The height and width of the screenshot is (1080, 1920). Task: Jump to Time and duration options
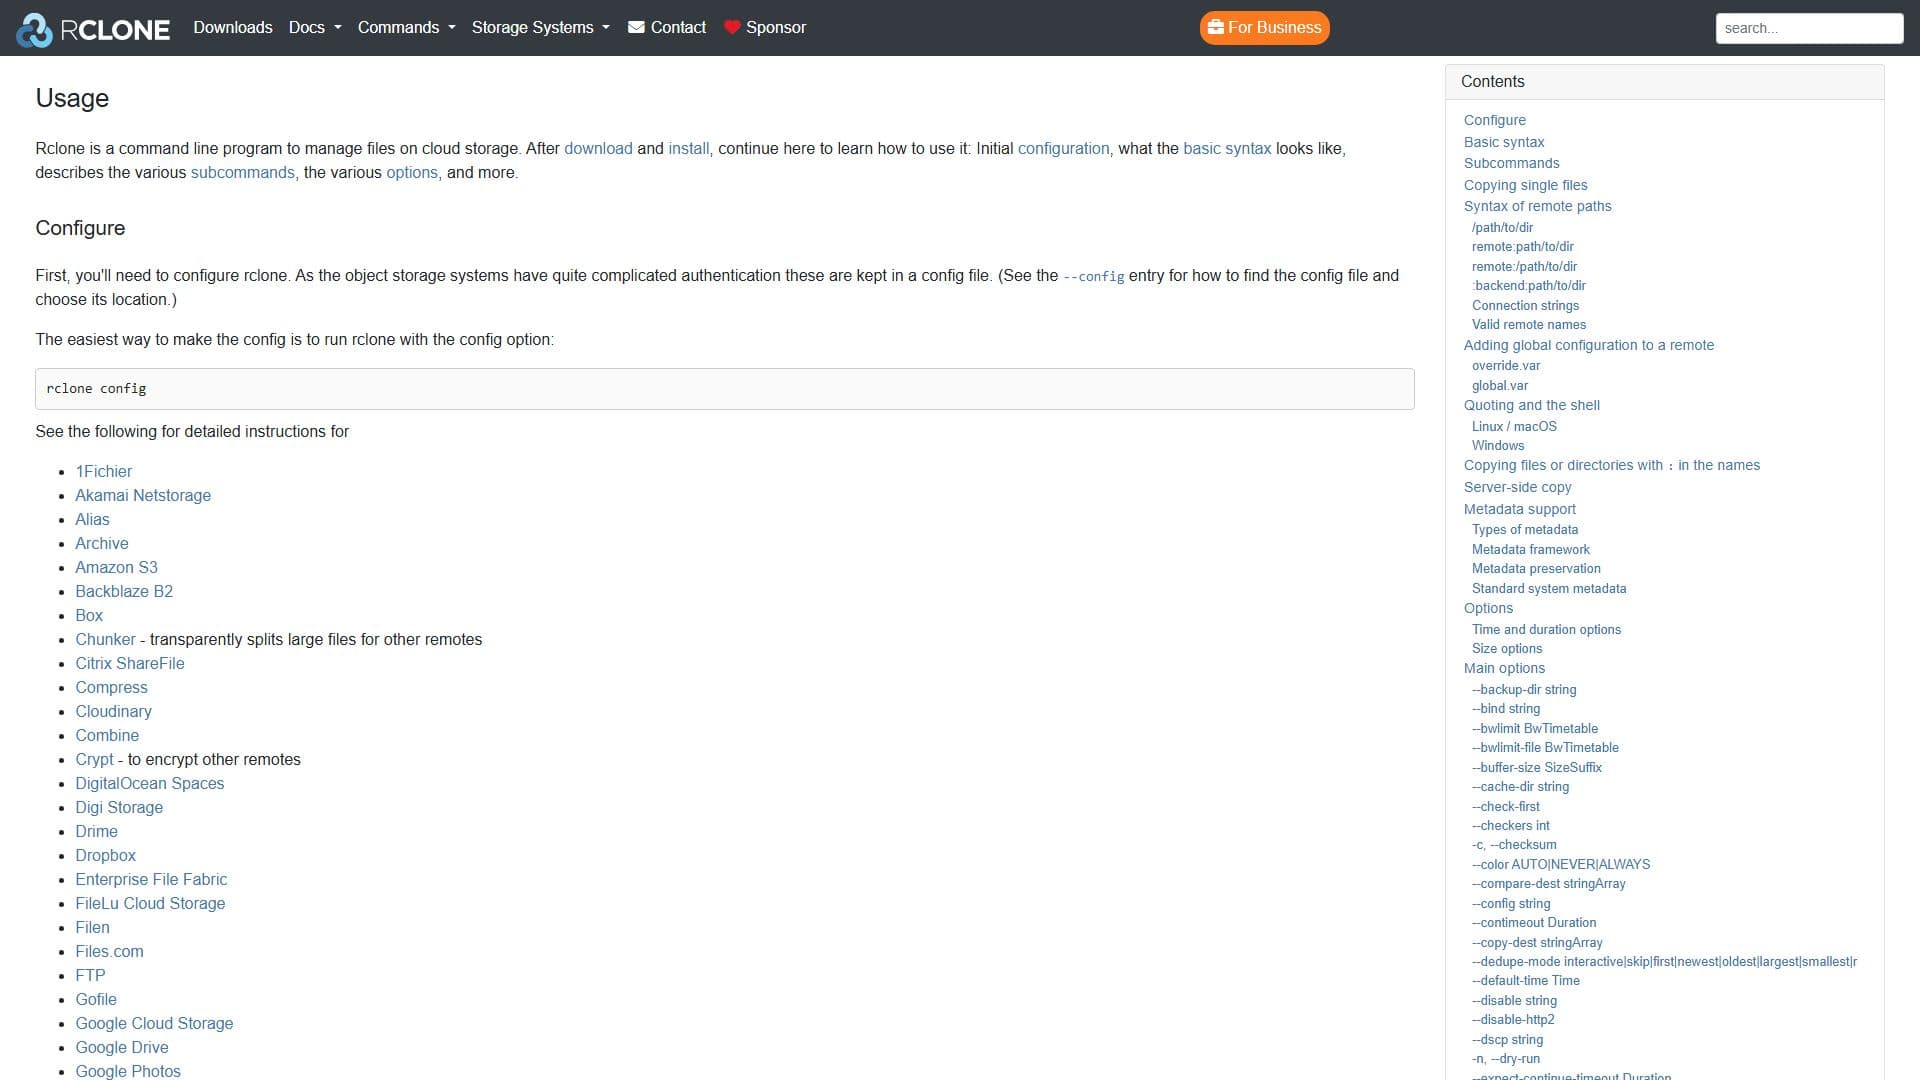pyautogui.click(x=1546, y=629)
